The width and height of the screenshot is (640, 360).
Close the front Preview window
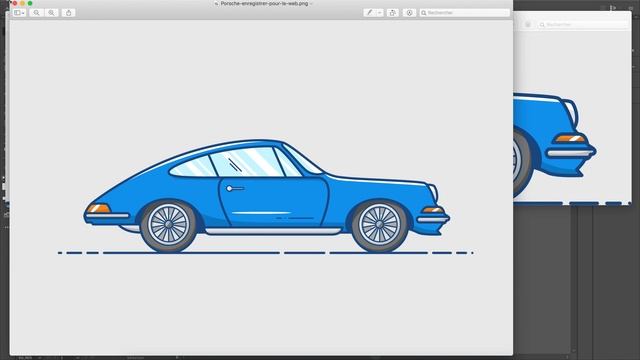pyautogui.click(x=15, y=3)
